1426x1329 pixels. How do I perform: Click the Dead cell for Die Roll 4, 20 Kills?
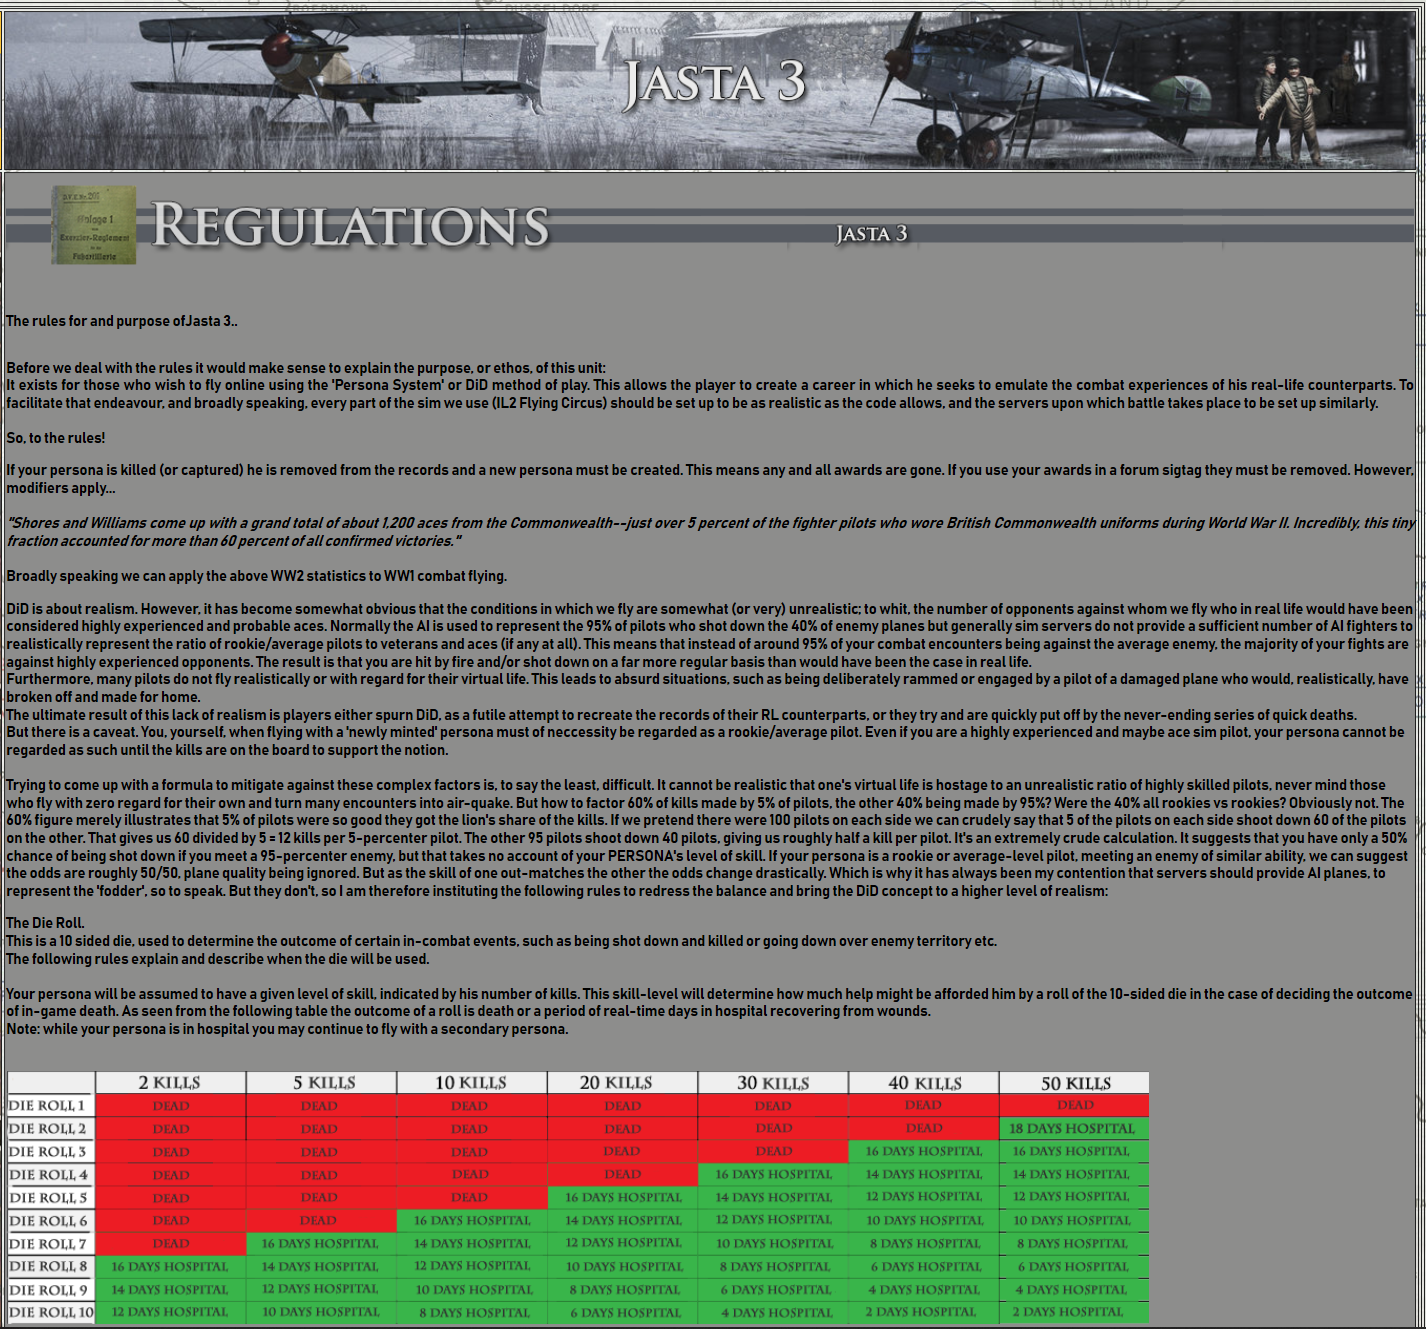(x=623, y=1174)
